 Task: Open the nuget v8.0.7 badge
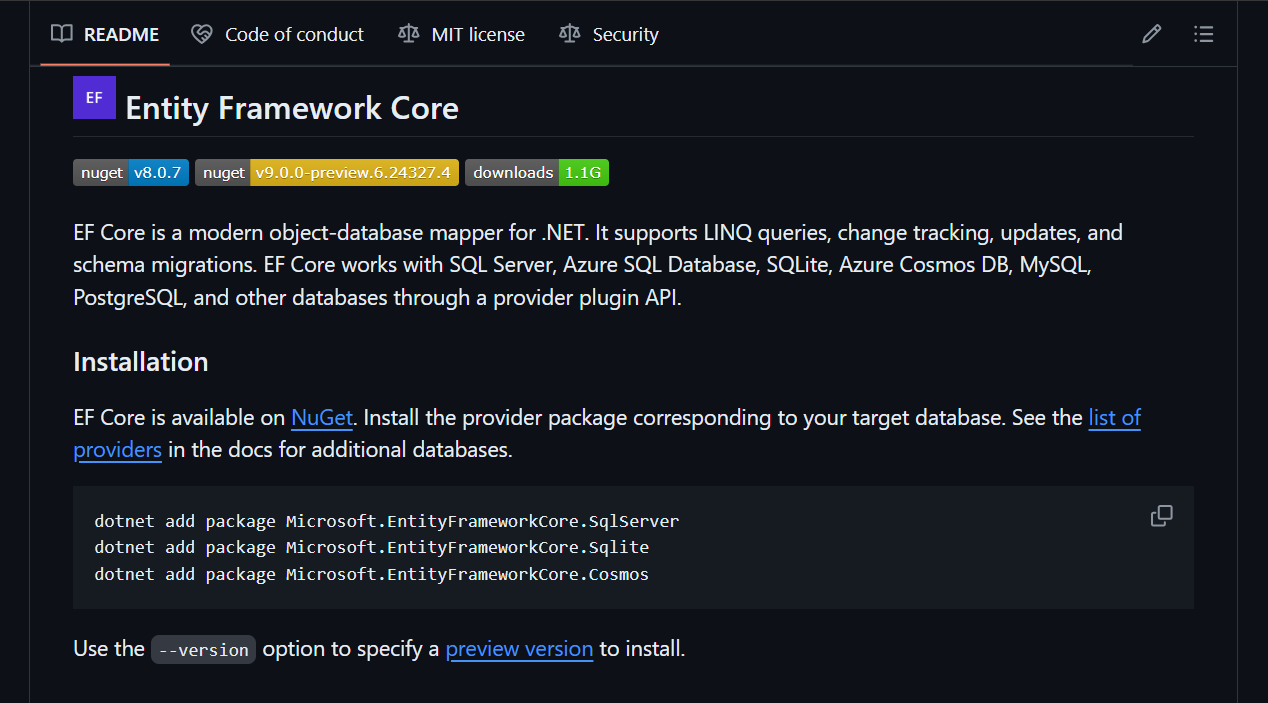[x=131, y=172]
